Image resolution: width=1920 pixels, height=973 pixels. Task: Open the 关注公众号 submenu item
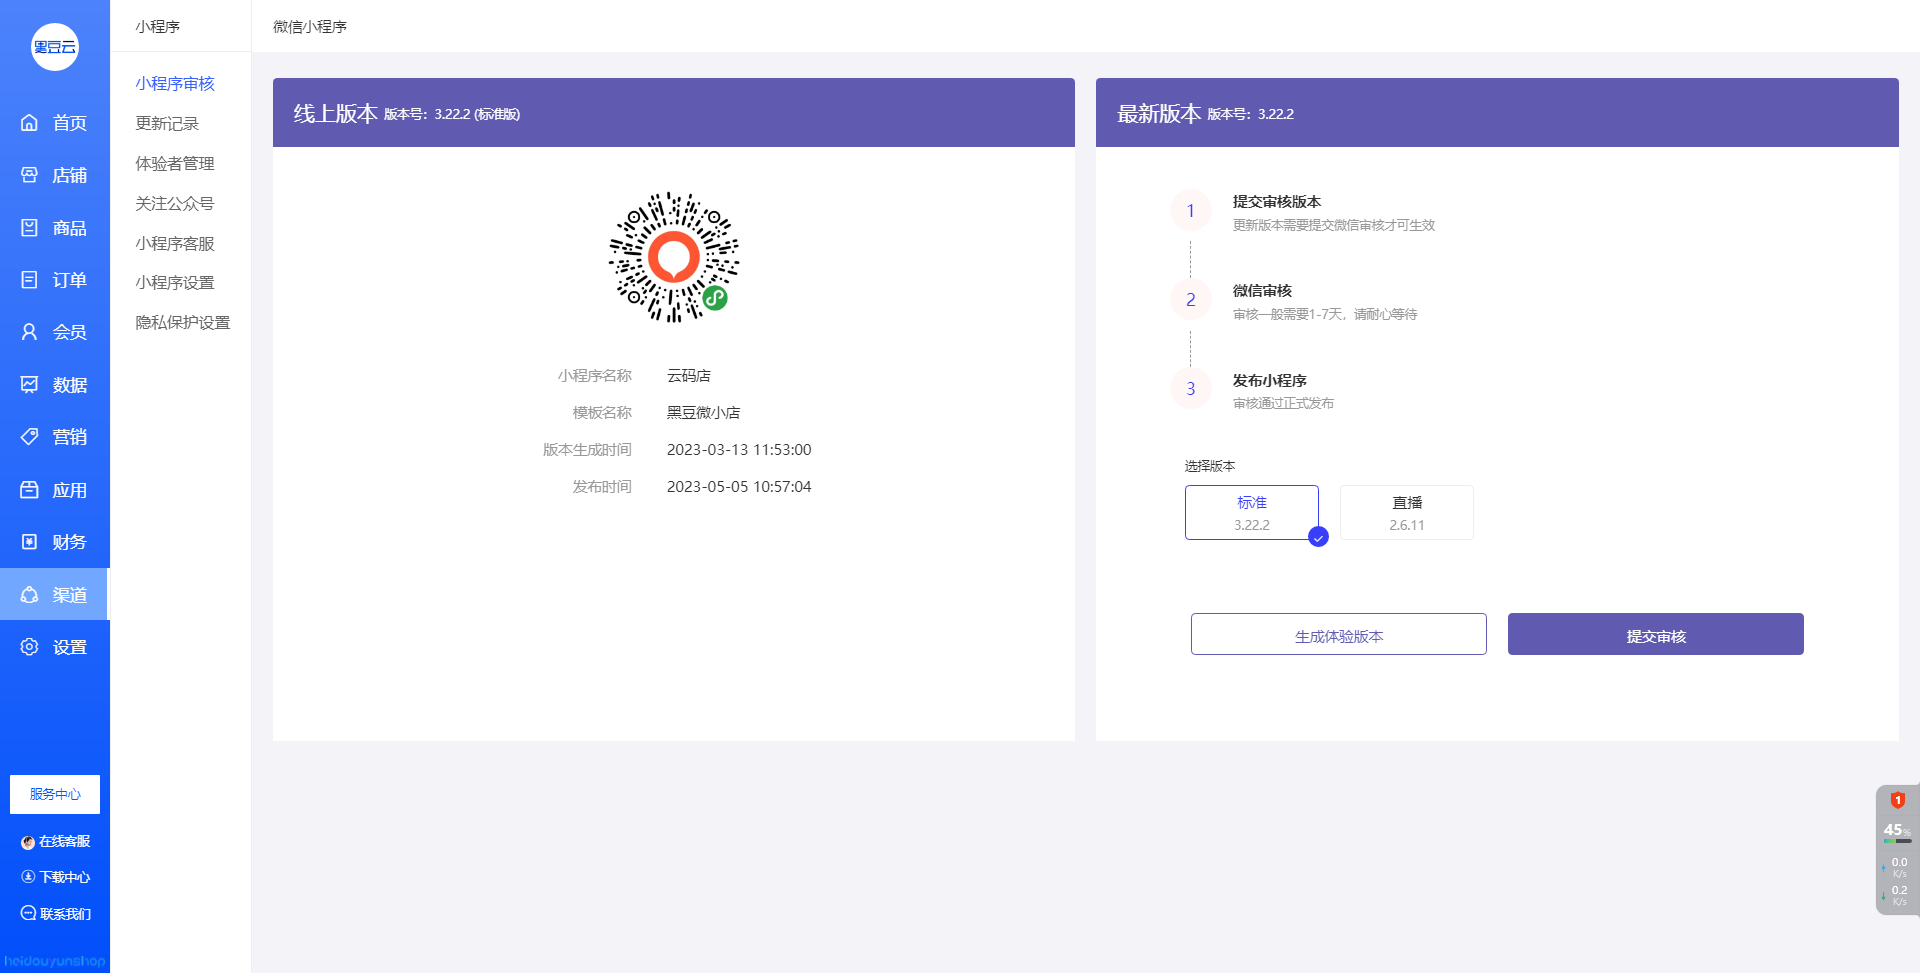(175, 204)
